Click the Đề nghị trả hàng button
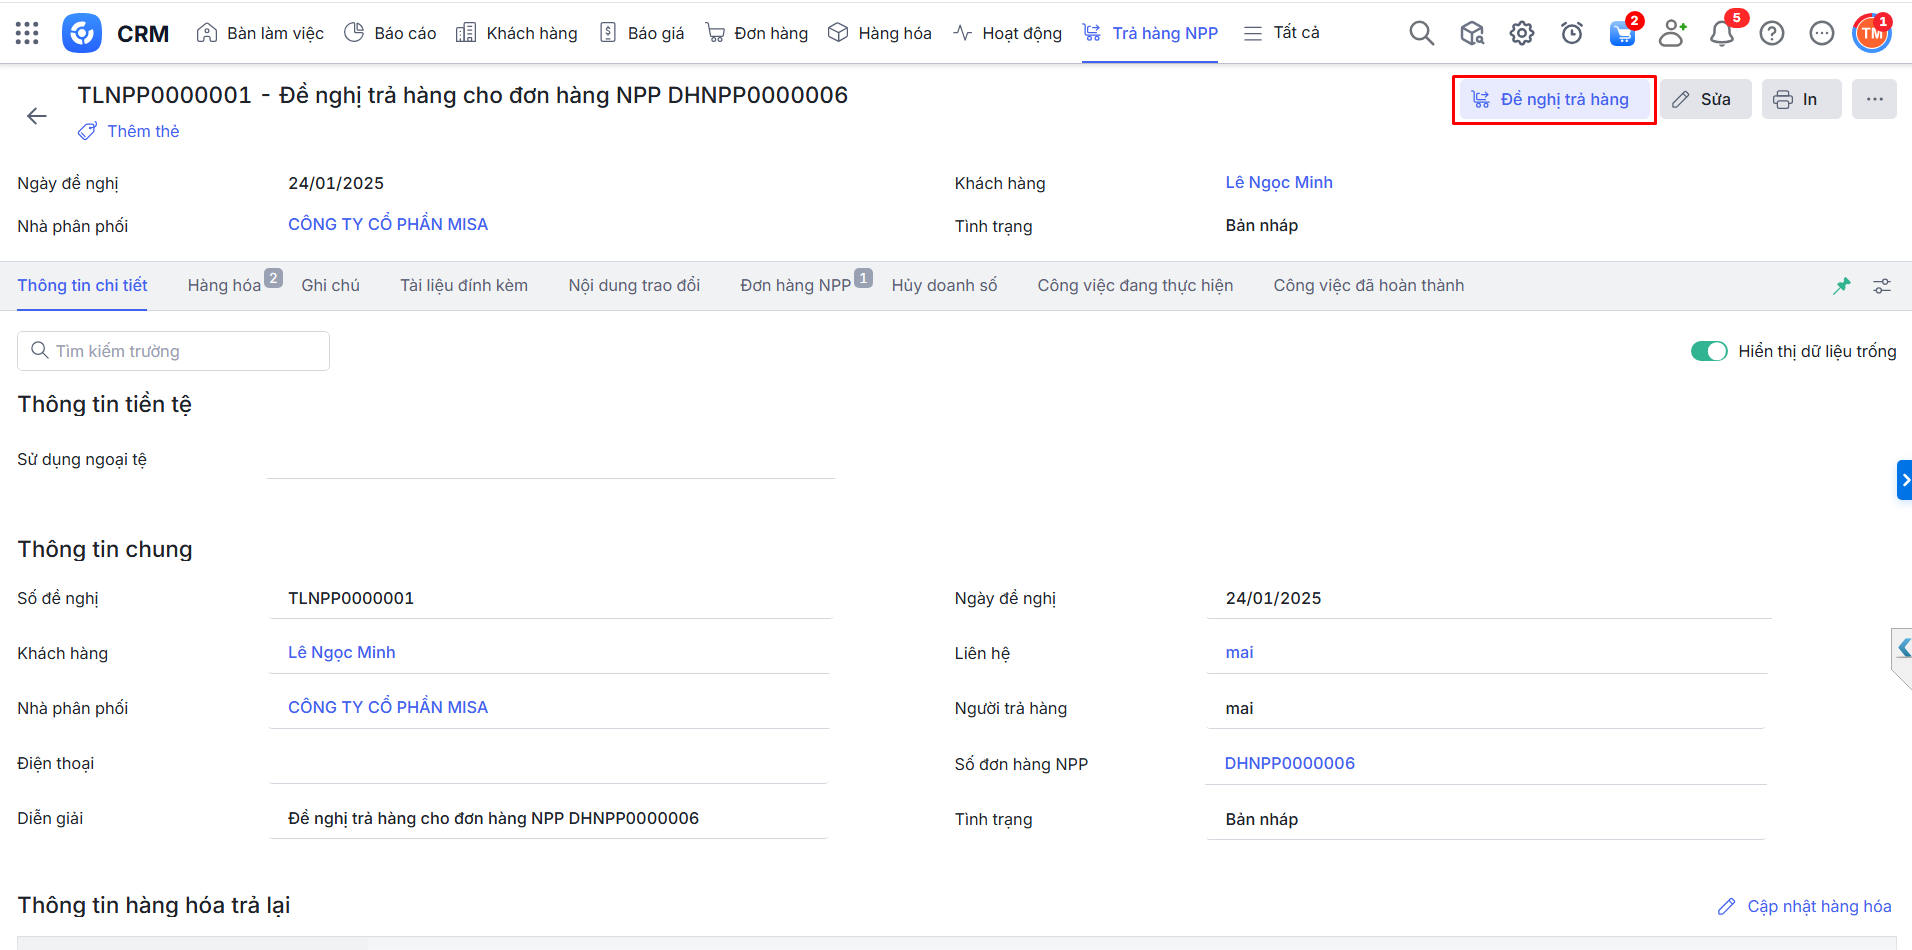The width and height of the screenshot is (1912, 950). click(1553, 99)
